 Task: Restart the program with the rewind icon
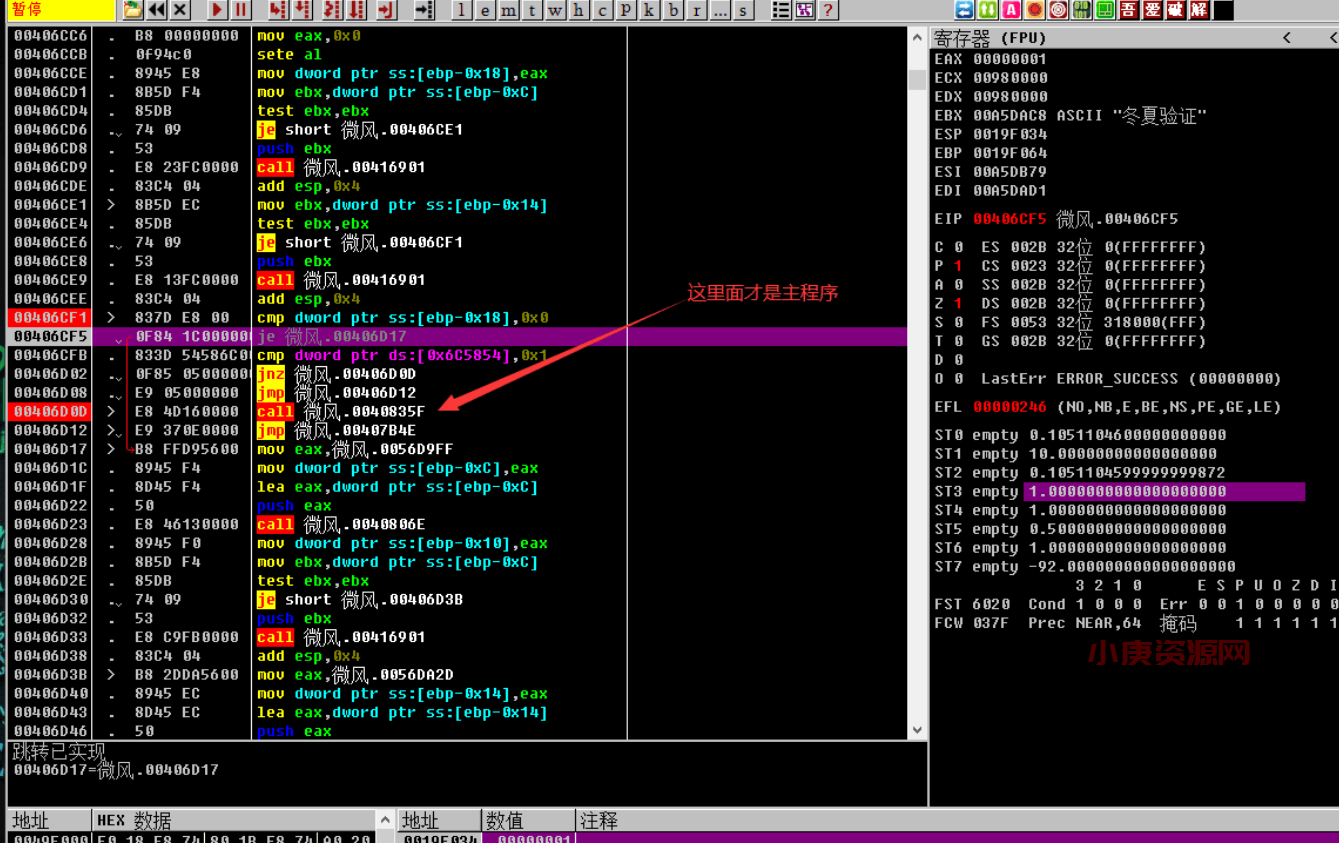pos(156,10)
